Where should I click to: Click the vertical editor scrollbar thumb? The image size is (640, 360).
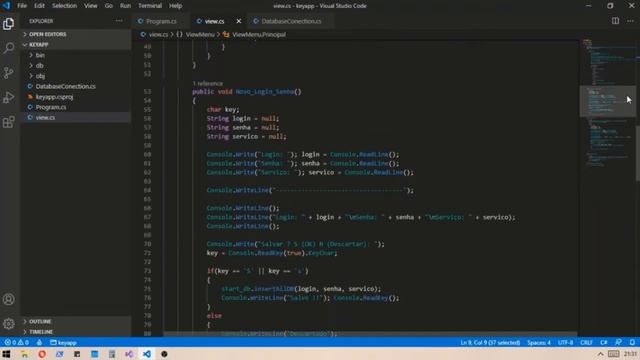coord(638,153)
